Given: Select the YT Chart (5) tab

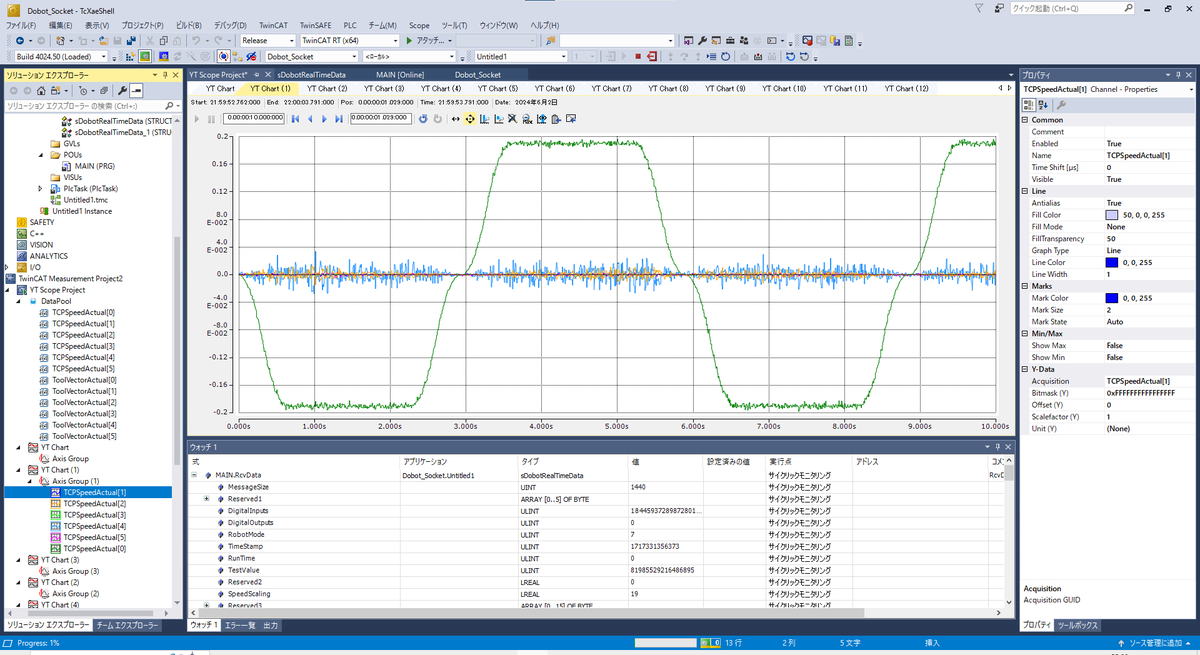Looking at the screenshot, I should pyautogui.click(x=498, y=89).
